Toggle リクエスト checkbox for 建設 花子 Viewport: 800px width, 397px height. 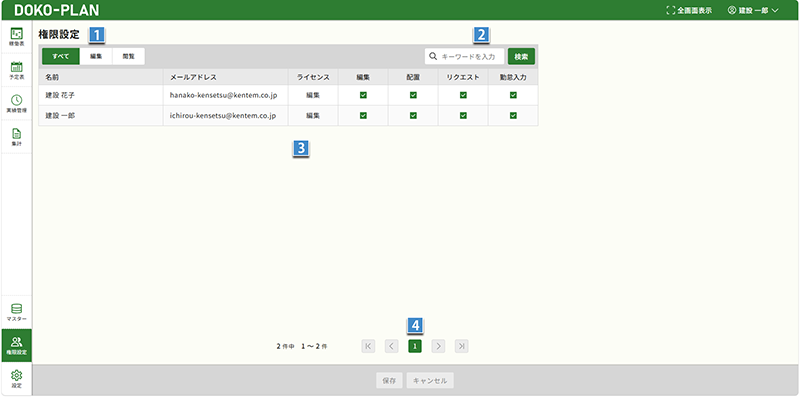pos(463,95)
